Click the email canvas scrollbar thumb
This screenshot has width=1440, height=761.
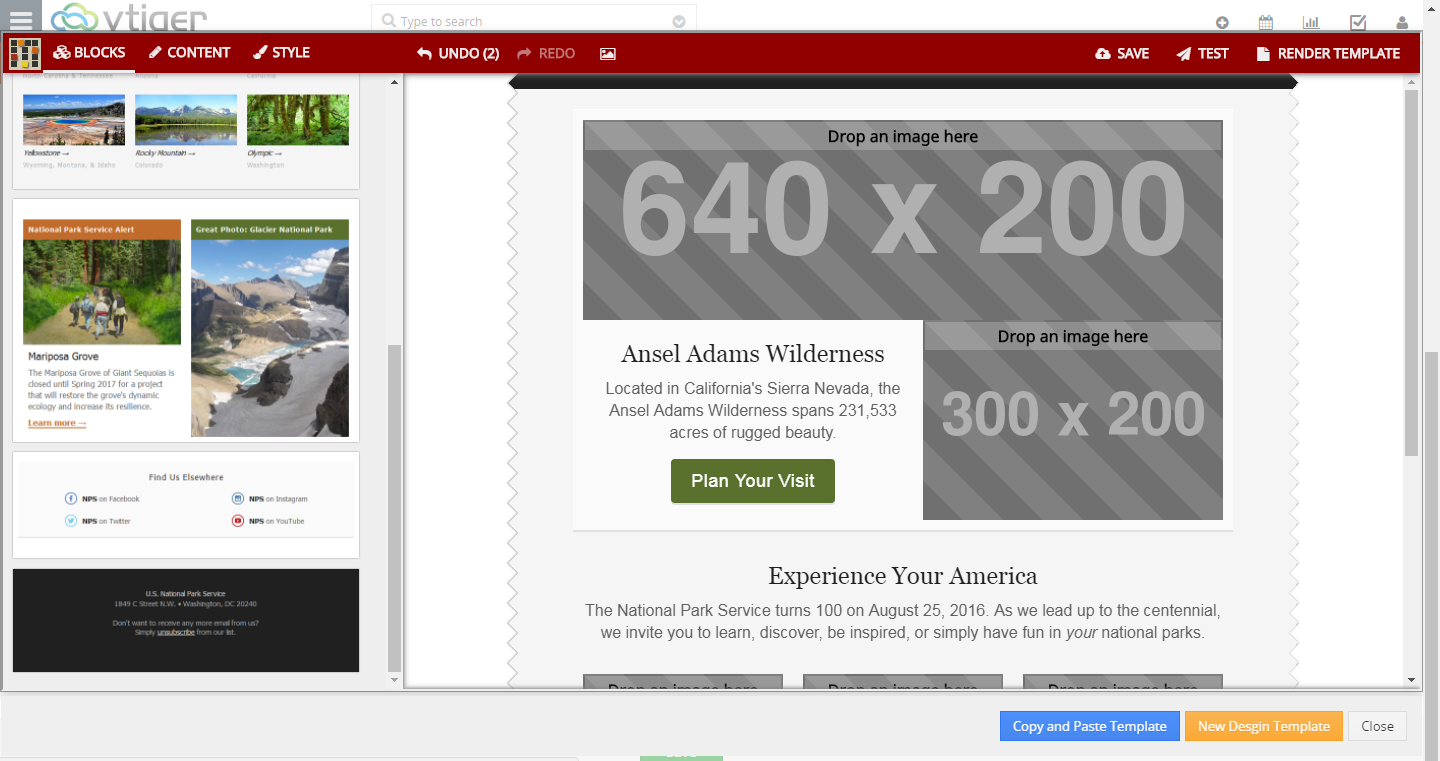(1412, 272)
